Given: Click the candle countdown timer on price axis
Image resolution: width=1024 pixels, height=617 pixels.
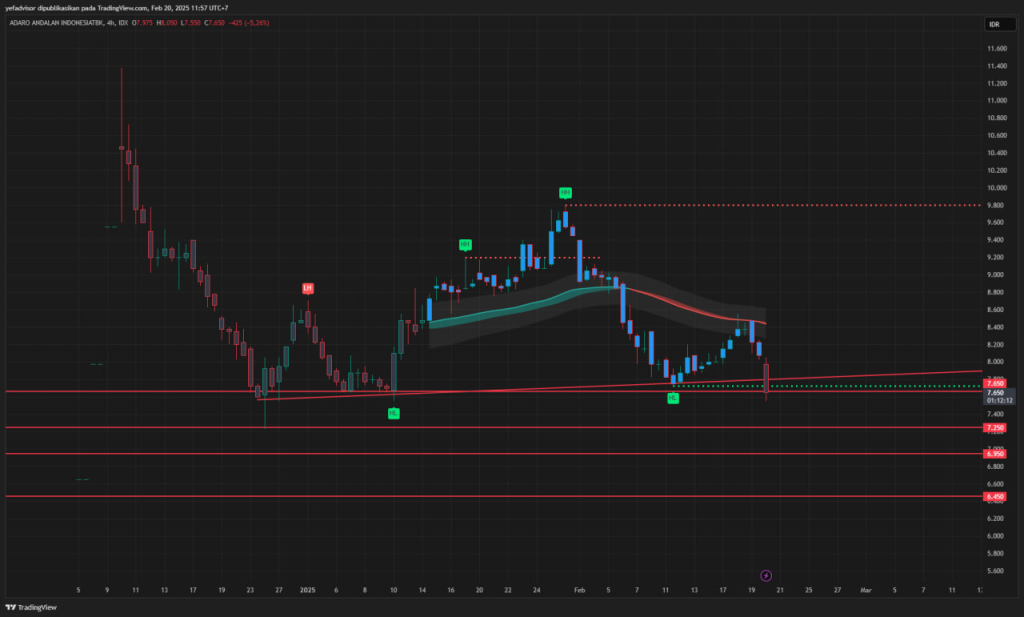Looking at the screenshot, I should coord(994,400).
